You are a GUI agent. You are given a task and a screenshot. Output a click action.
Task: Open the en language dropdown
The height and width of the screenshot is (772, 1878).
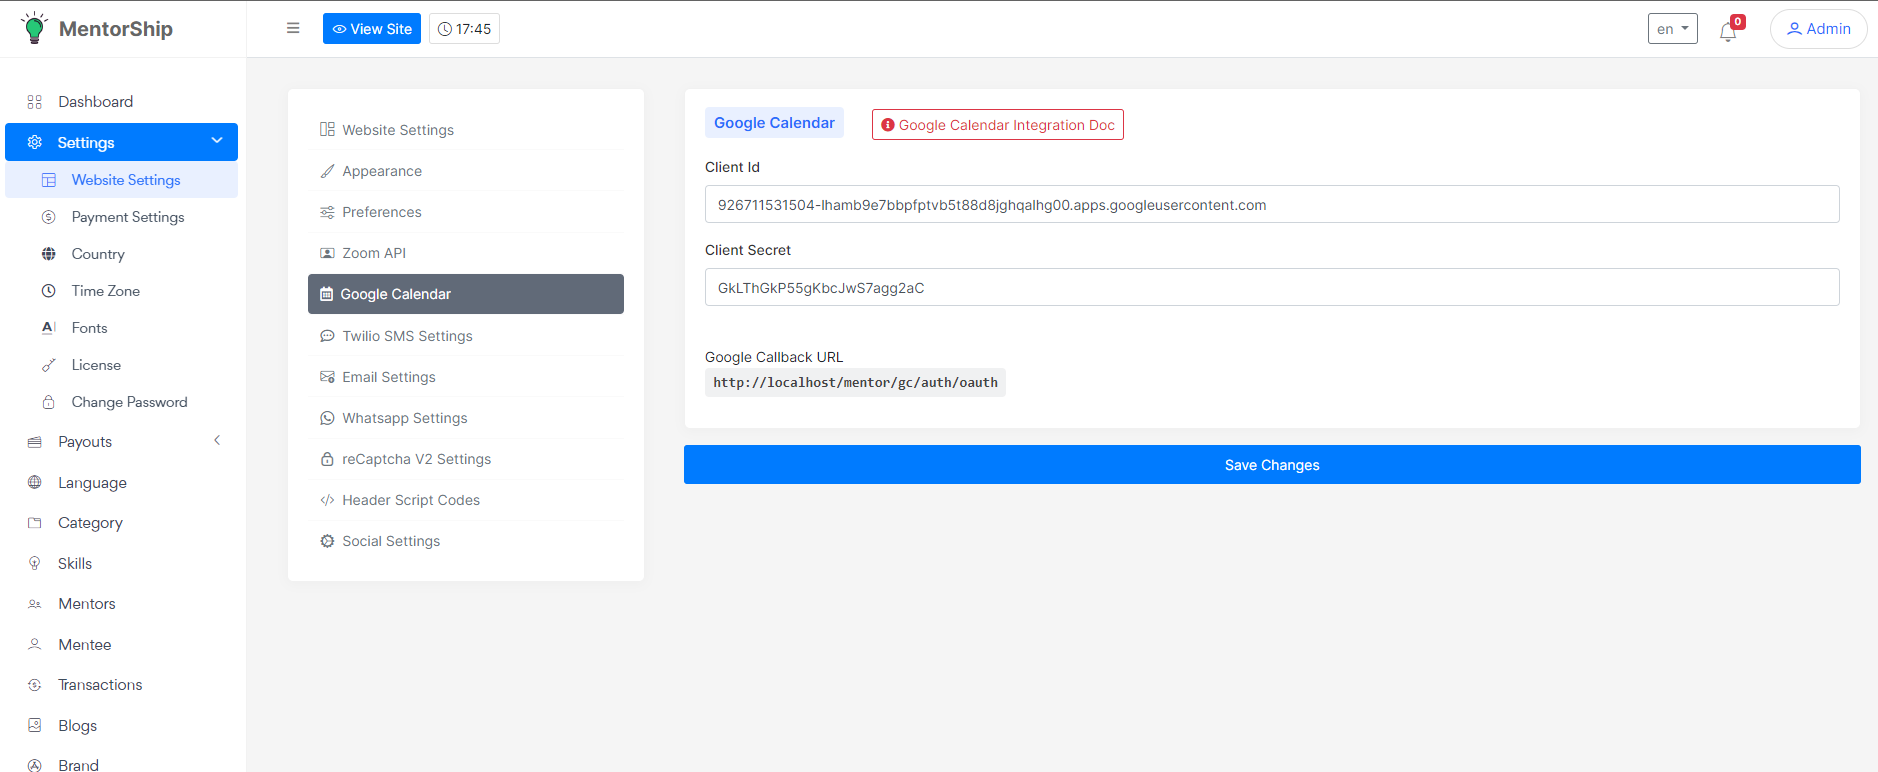(1672, 29)
